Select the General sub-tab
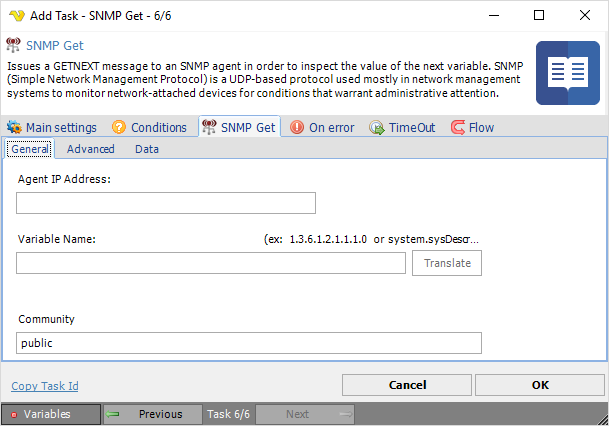 (x=30, y=149)
